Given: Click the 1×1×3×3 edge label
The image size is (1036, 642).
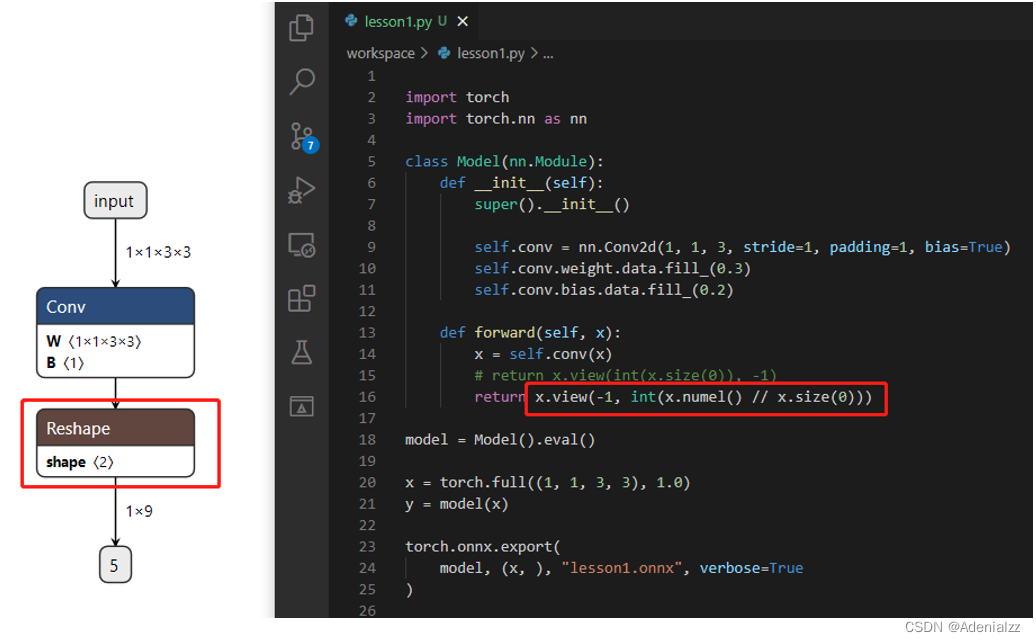Looking at the screenshot, I should coord(159,252).
